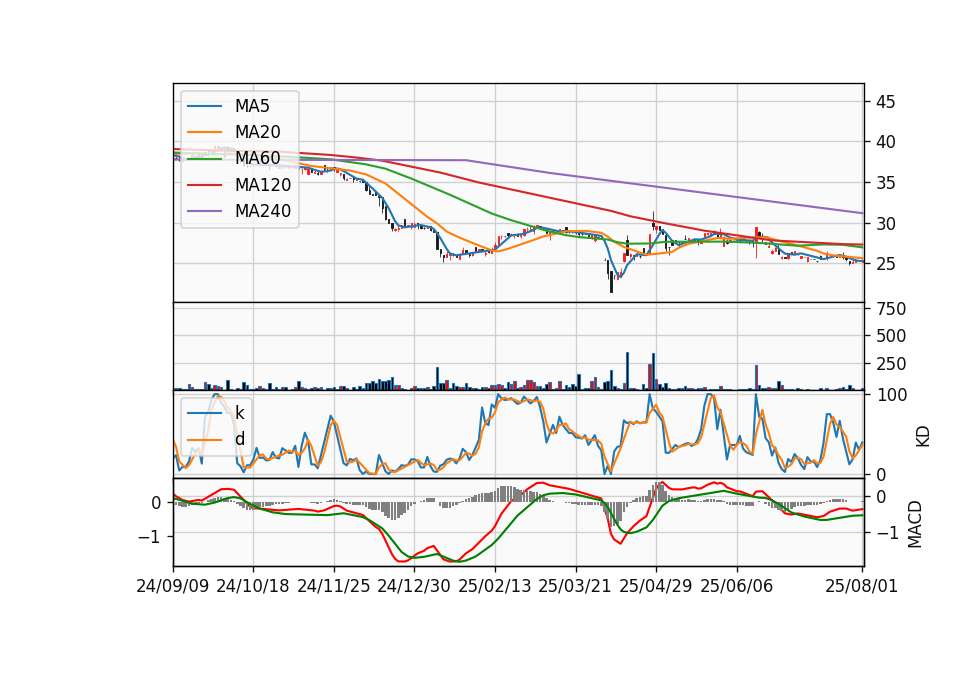Viewport: 960px width, 690px height.
Task: Click the volume spike bar in June 2025
Action: pyautogui.click(x=756, y=377)
